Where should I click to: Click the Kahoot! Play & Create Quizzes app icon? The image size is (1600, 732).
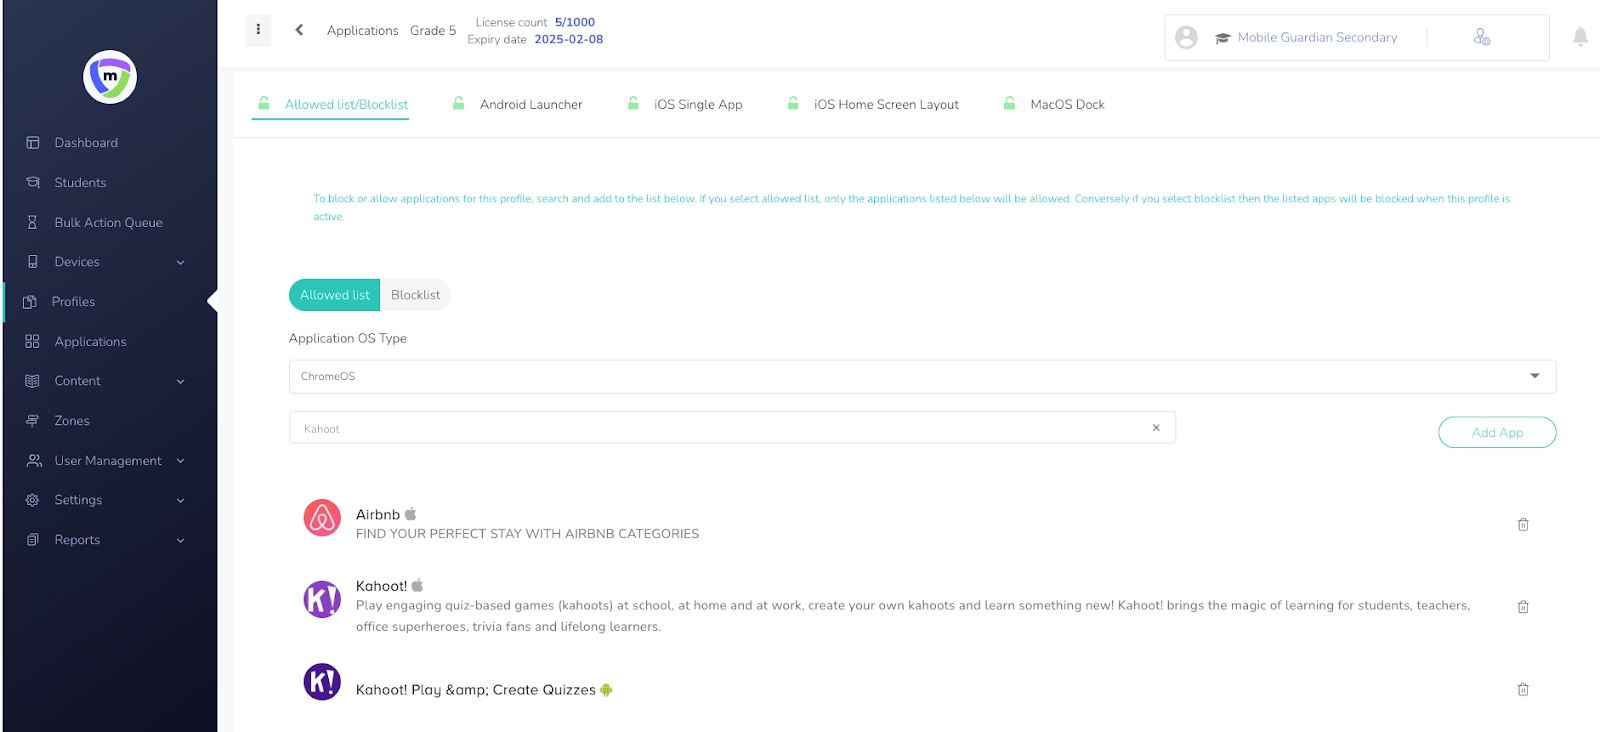[x=322, y=682]
